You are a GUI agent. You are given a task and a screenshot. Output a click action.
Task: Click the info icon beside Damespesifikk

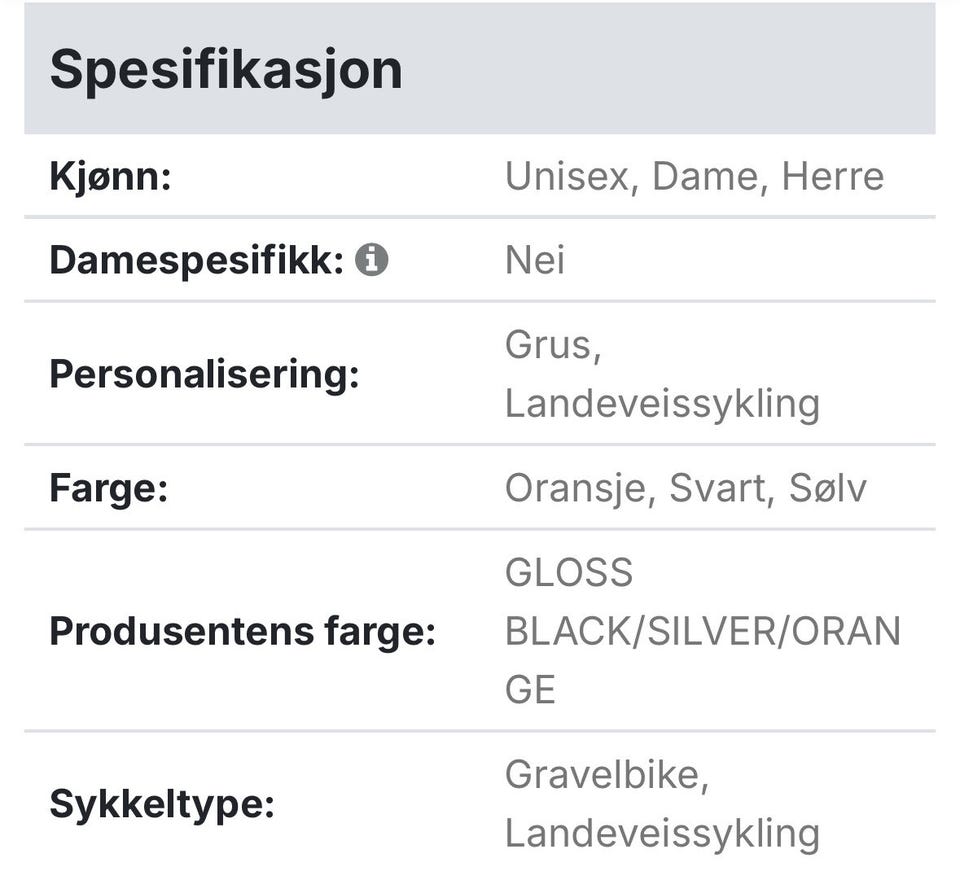pos(371,260)
